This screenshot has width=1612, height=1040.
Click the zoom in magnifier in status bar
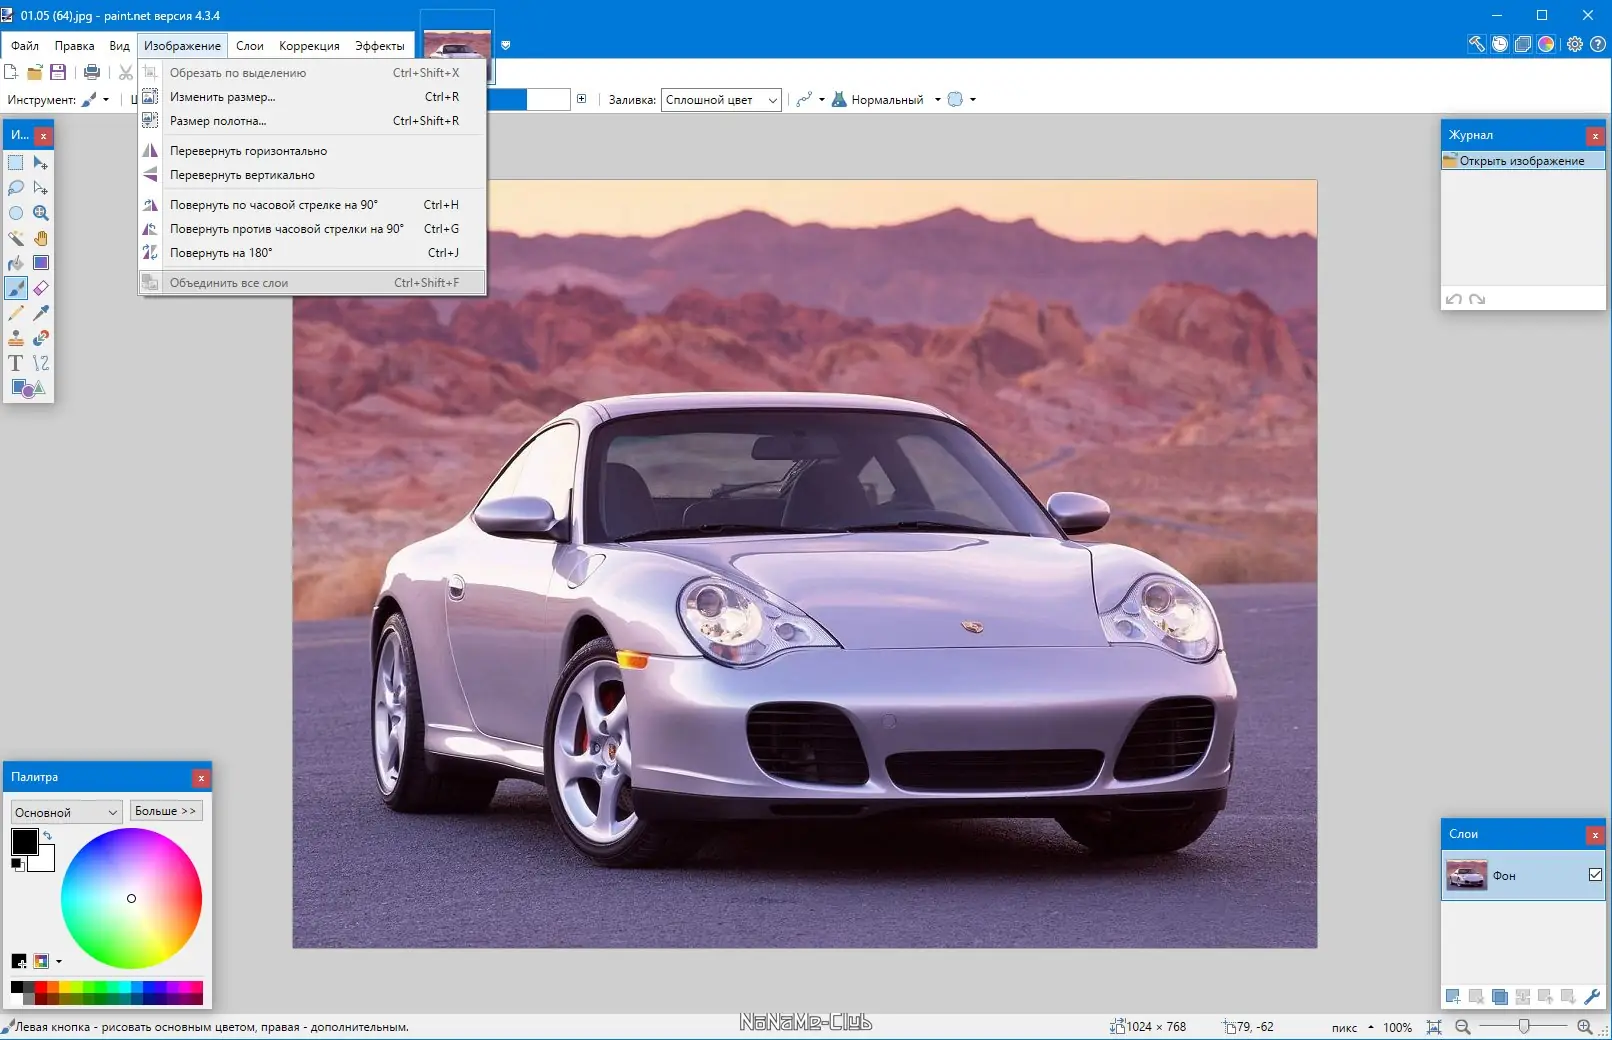pyautogui.click(x=1584, y=1027)
